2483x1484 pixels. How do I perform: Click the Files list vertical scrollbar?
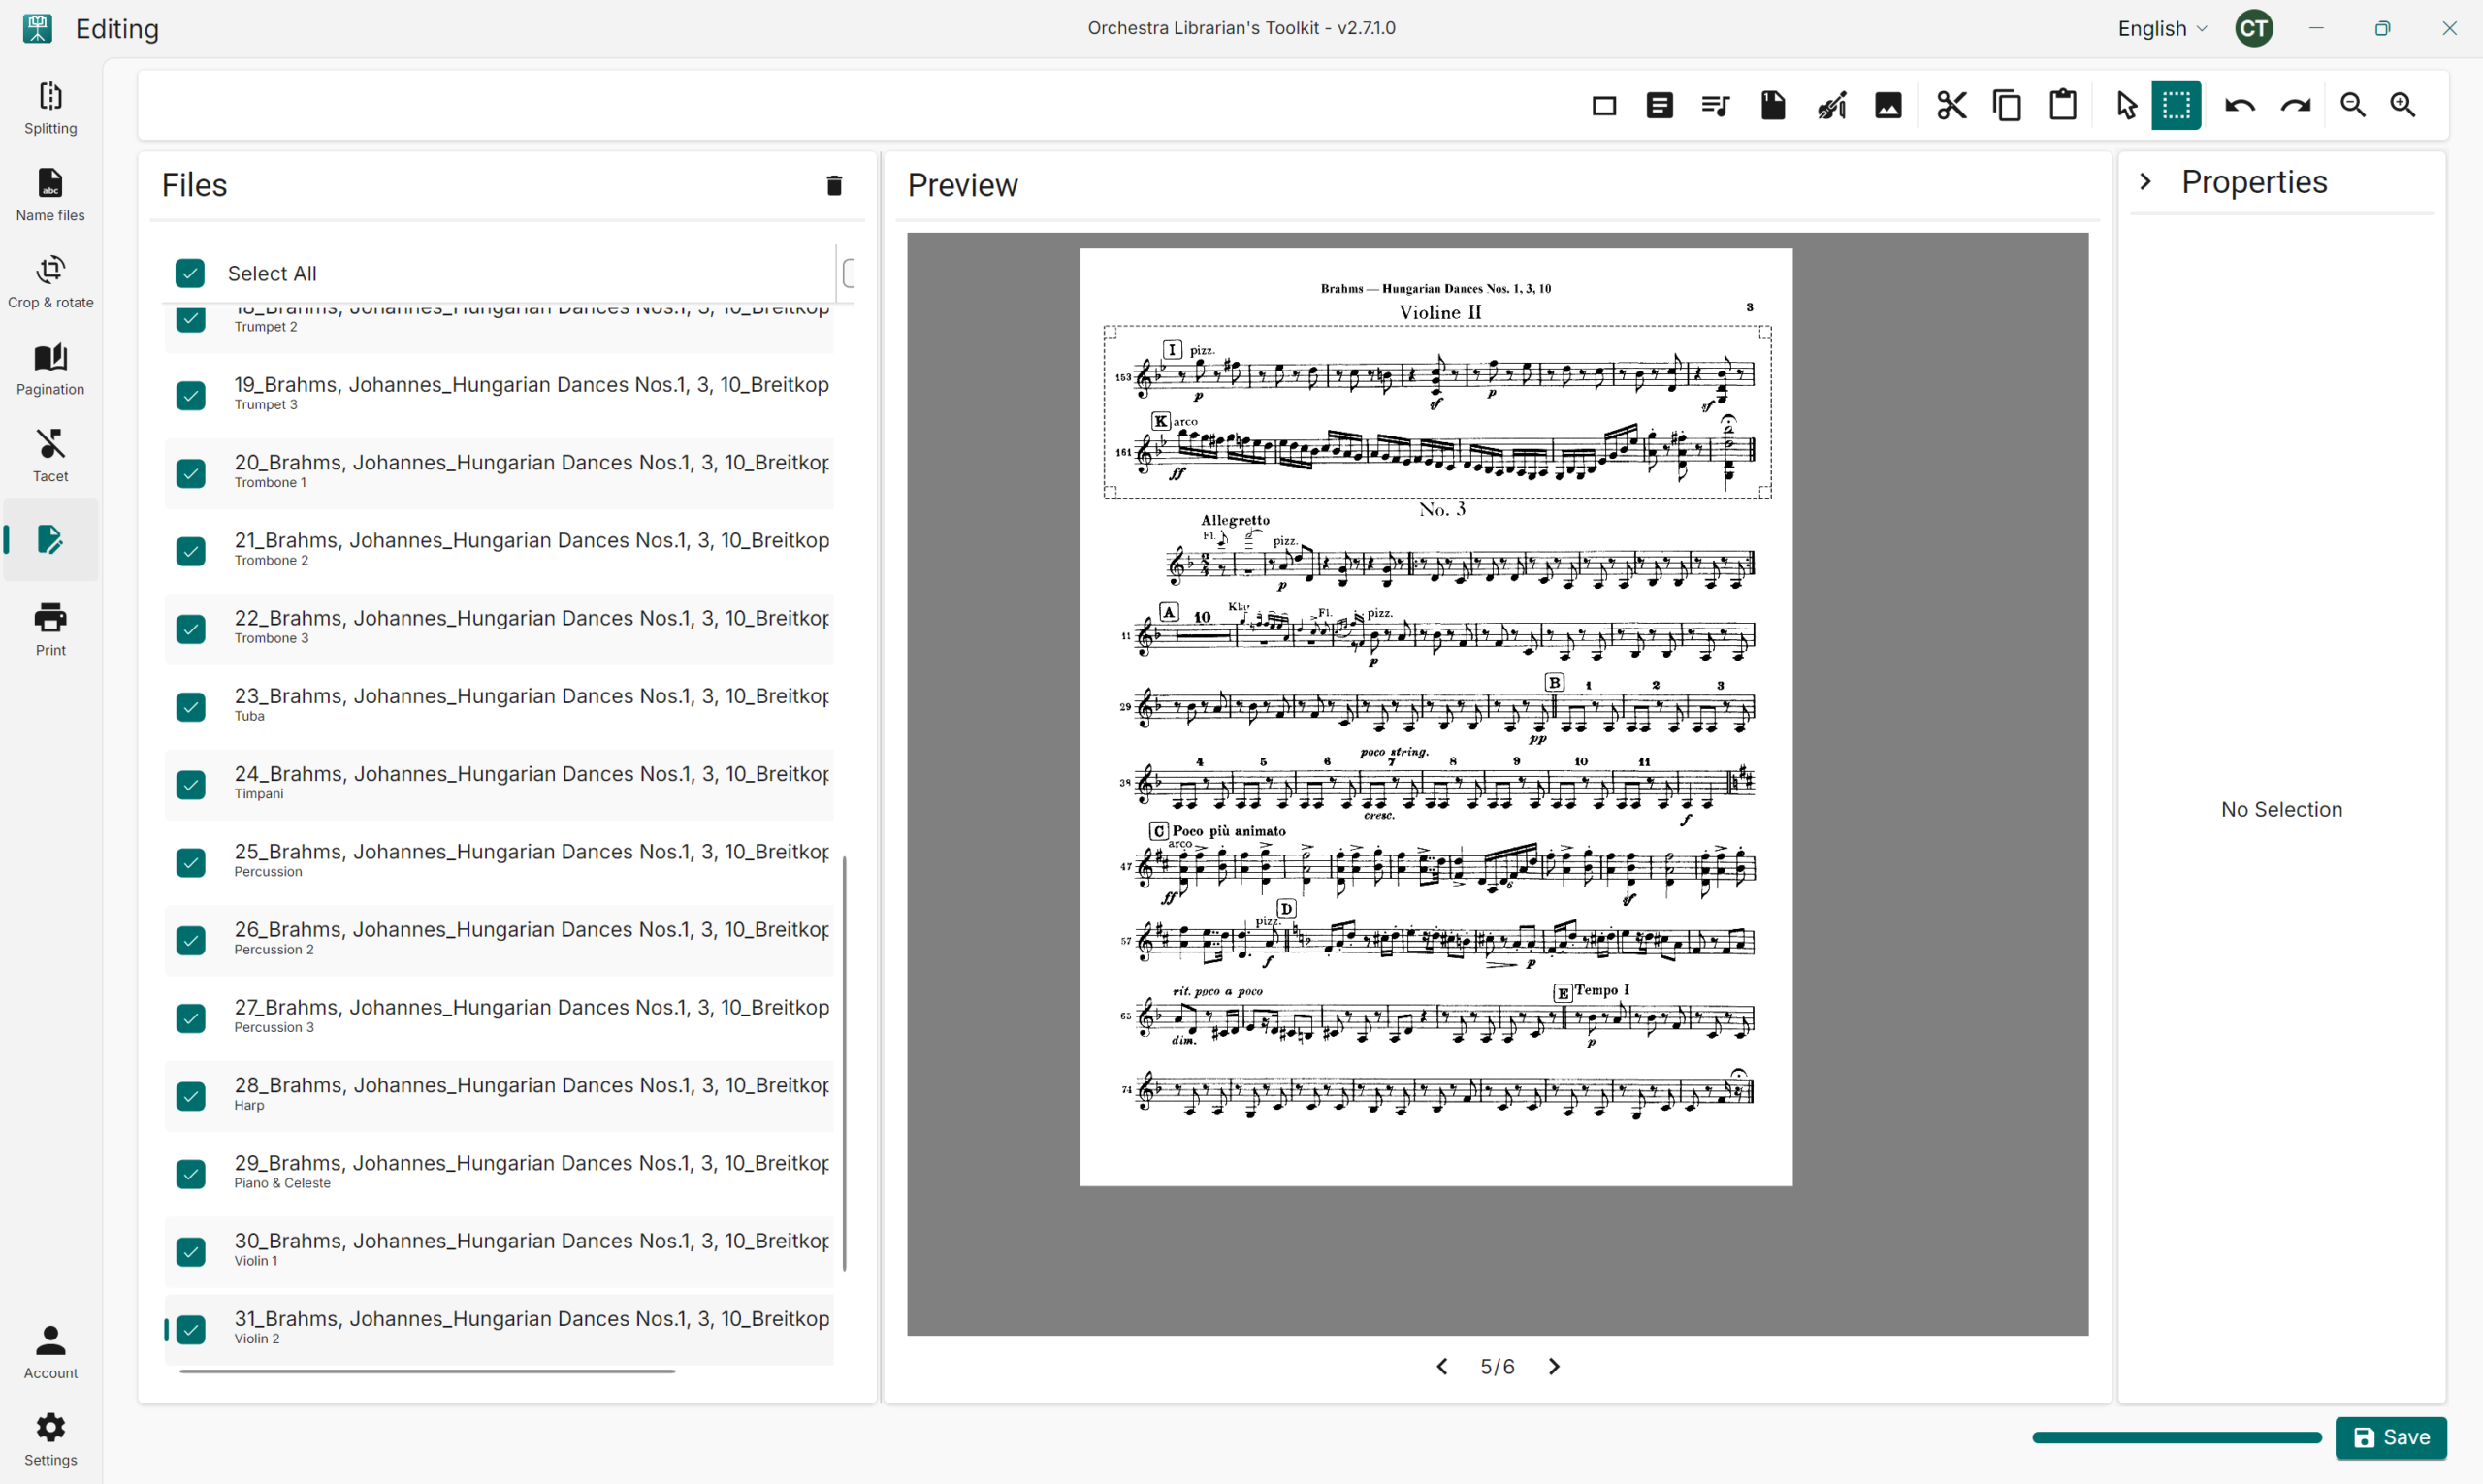click(x=845, y=1063)
